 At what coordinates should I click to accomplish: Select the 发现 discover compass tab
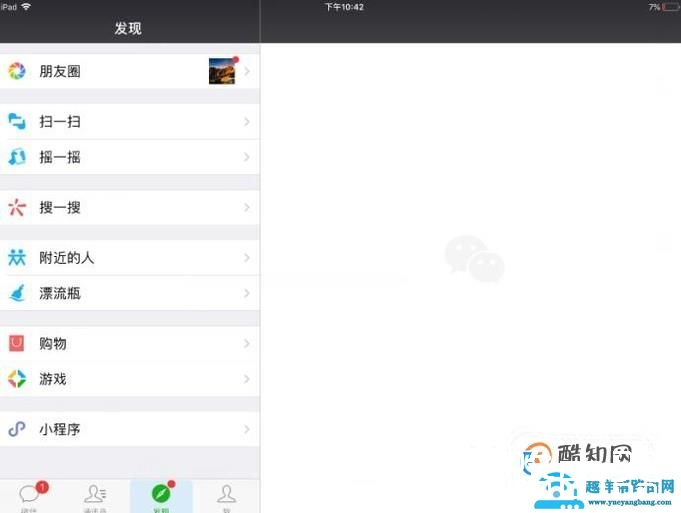click(162, 496)
